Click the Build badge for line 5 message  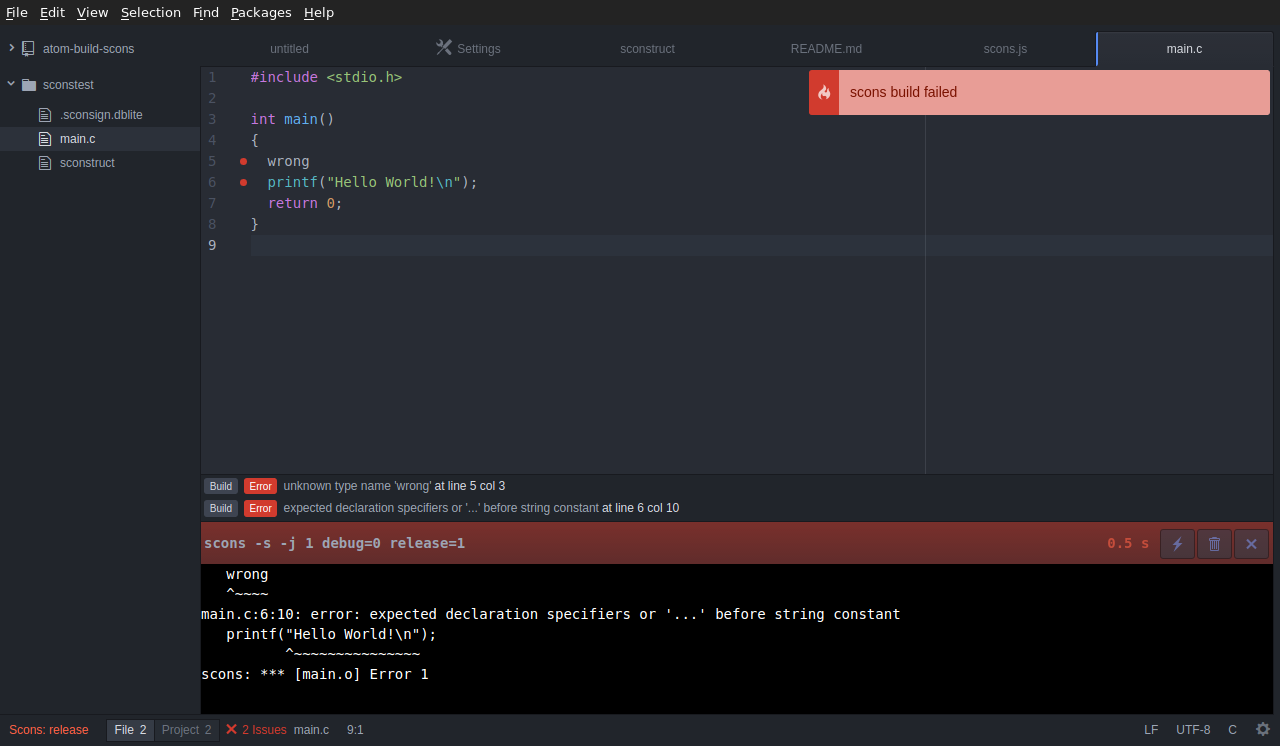(x=221, y=486)
